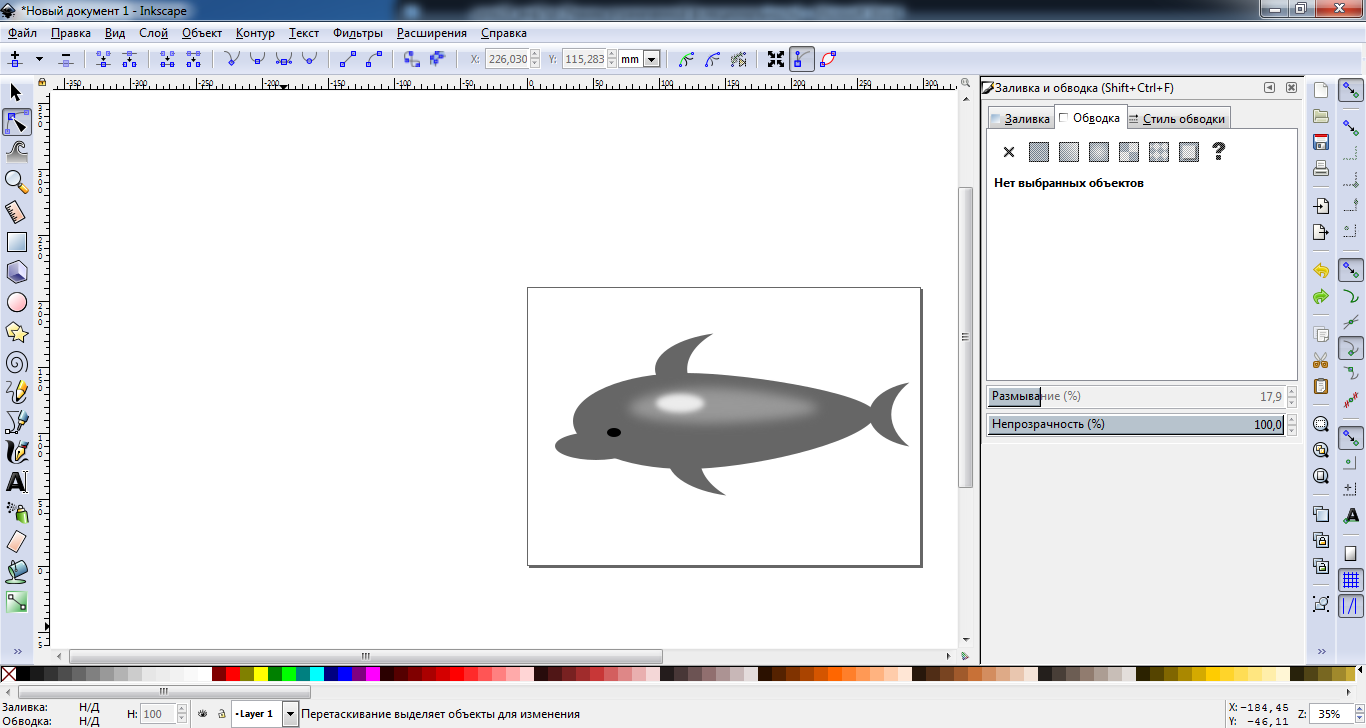
Task: Open the Файл menu
Action: pyautogui.click(x=22, y=33)
